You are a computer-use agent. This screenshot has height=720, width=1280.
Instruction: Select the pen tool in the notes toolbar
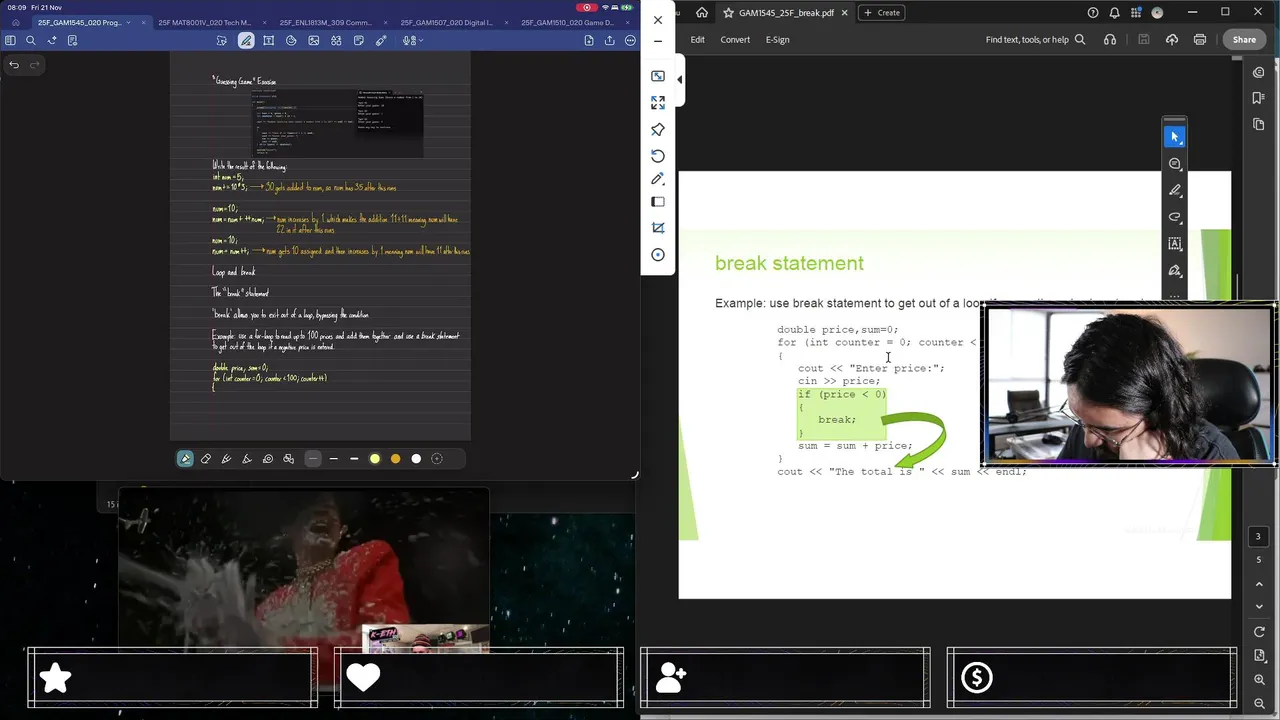pos(185,459)
